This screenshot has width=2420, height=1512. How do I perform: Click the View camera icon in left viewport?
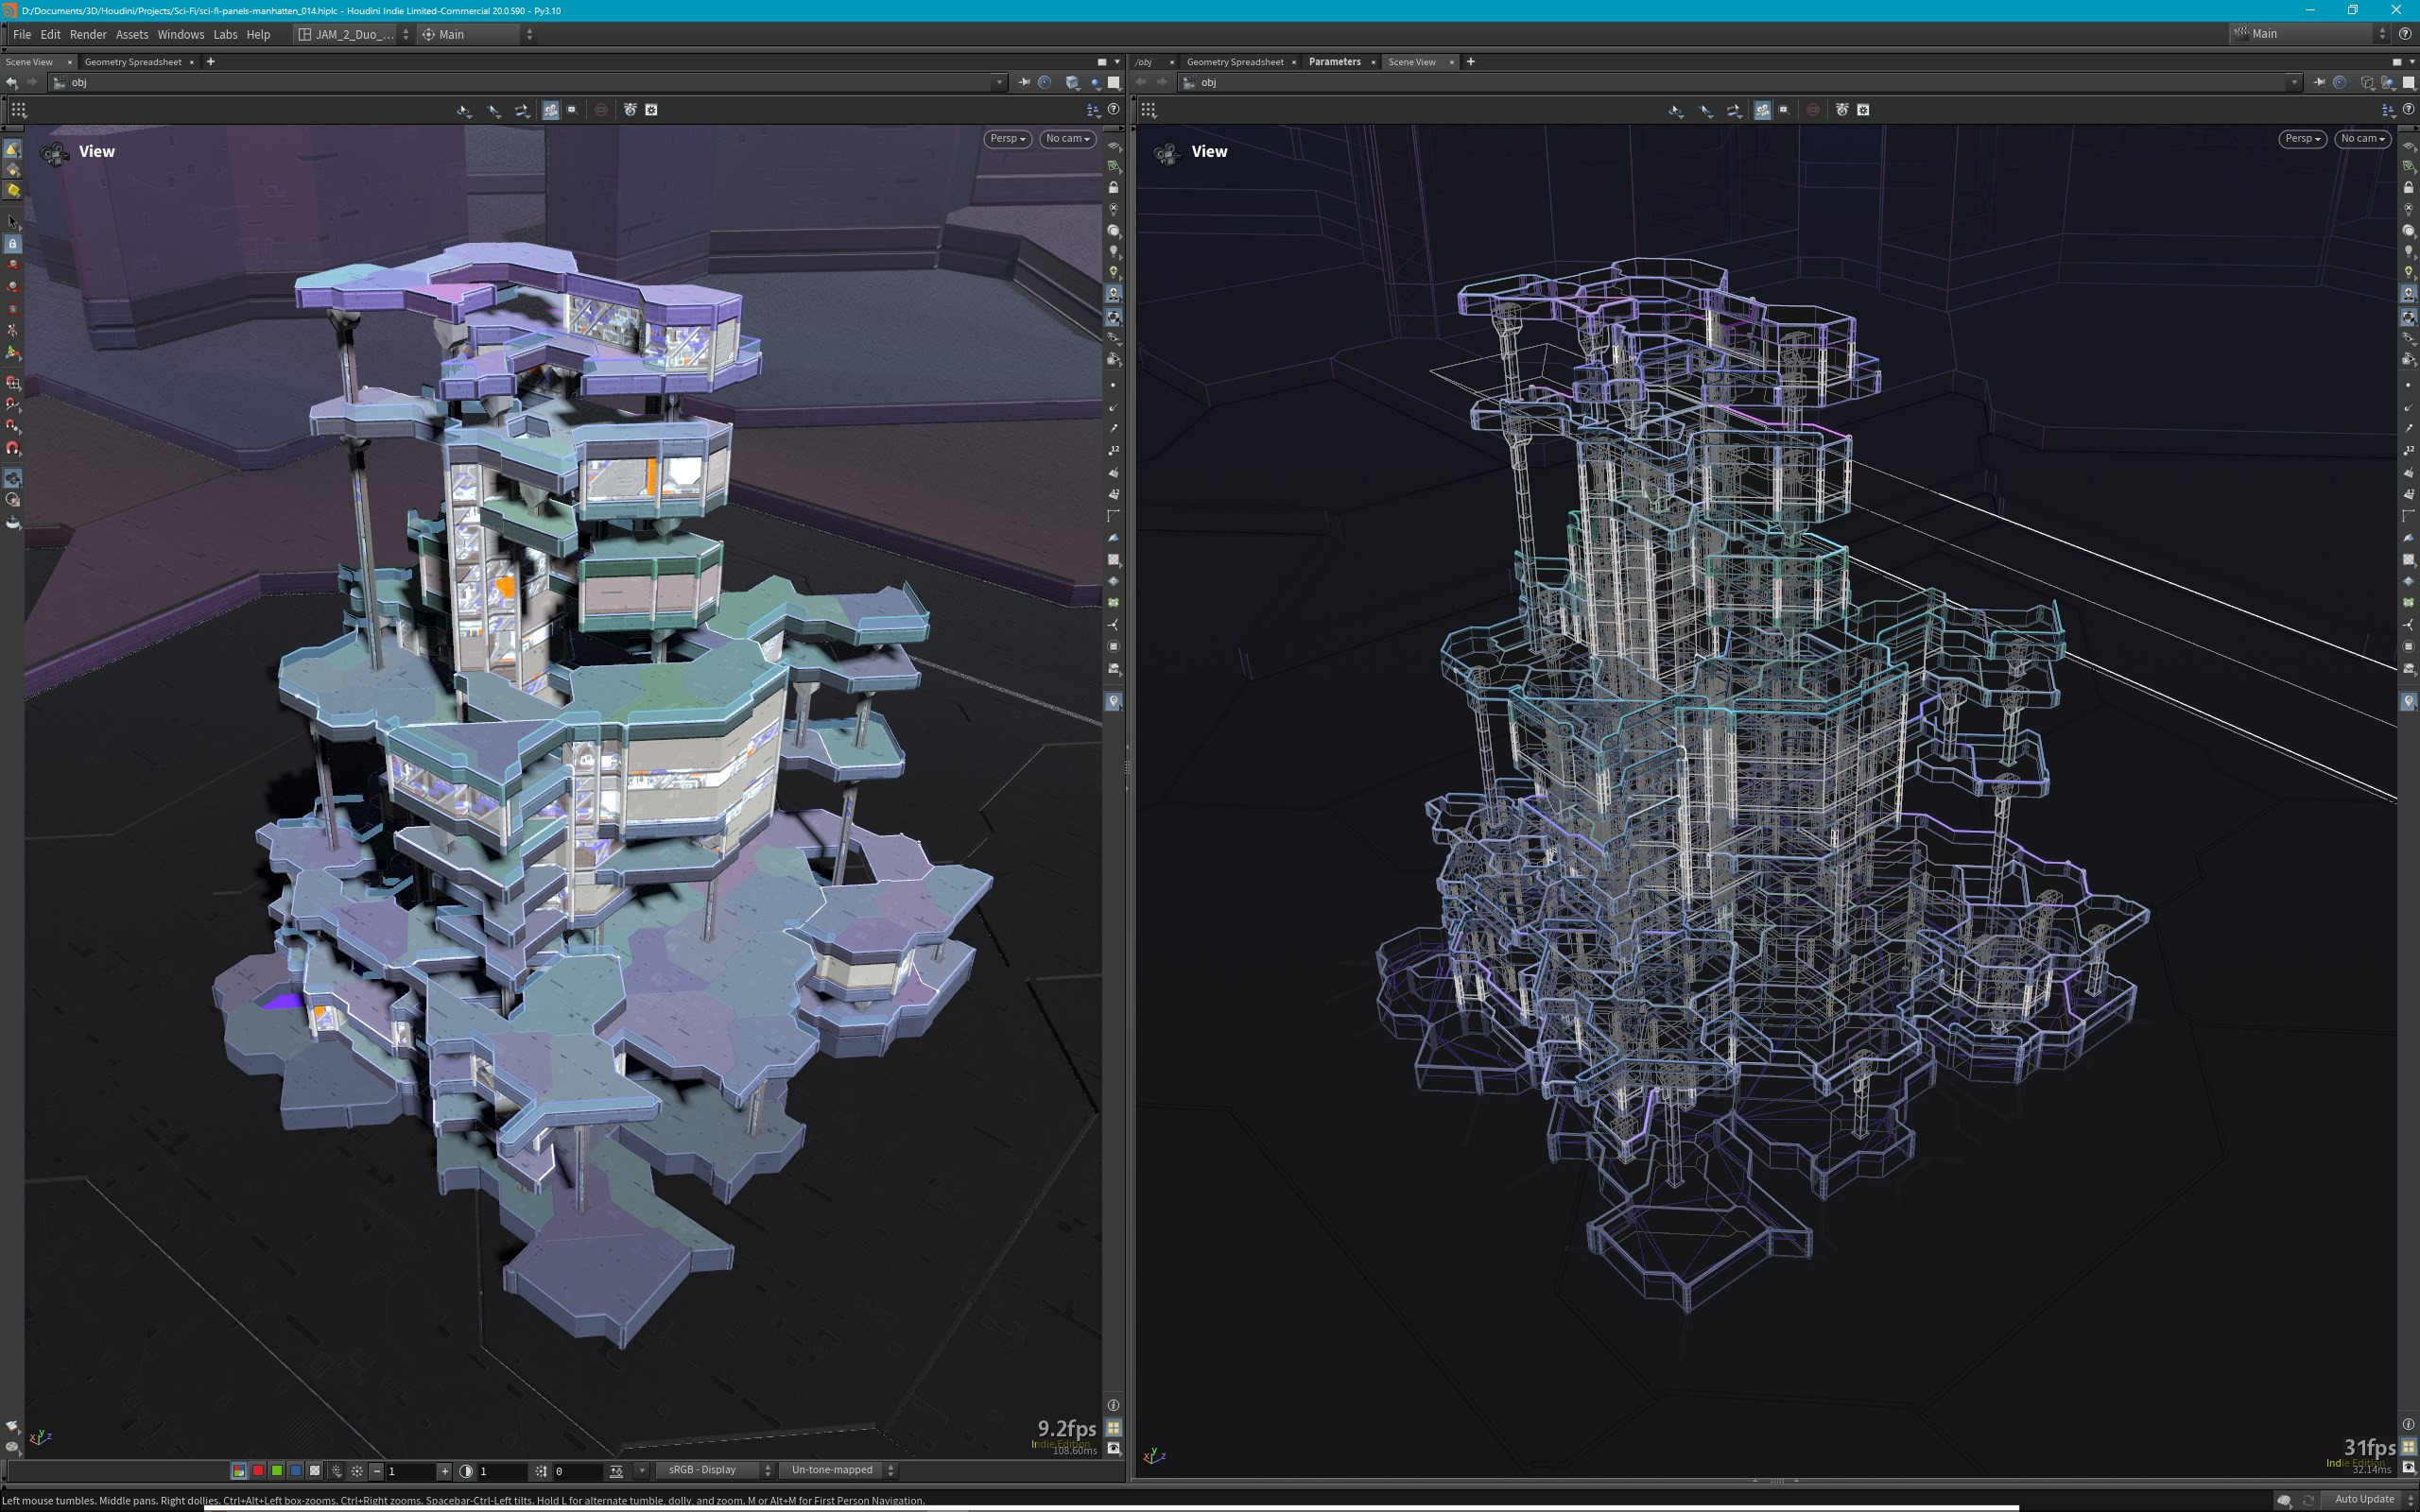point(55,153)
